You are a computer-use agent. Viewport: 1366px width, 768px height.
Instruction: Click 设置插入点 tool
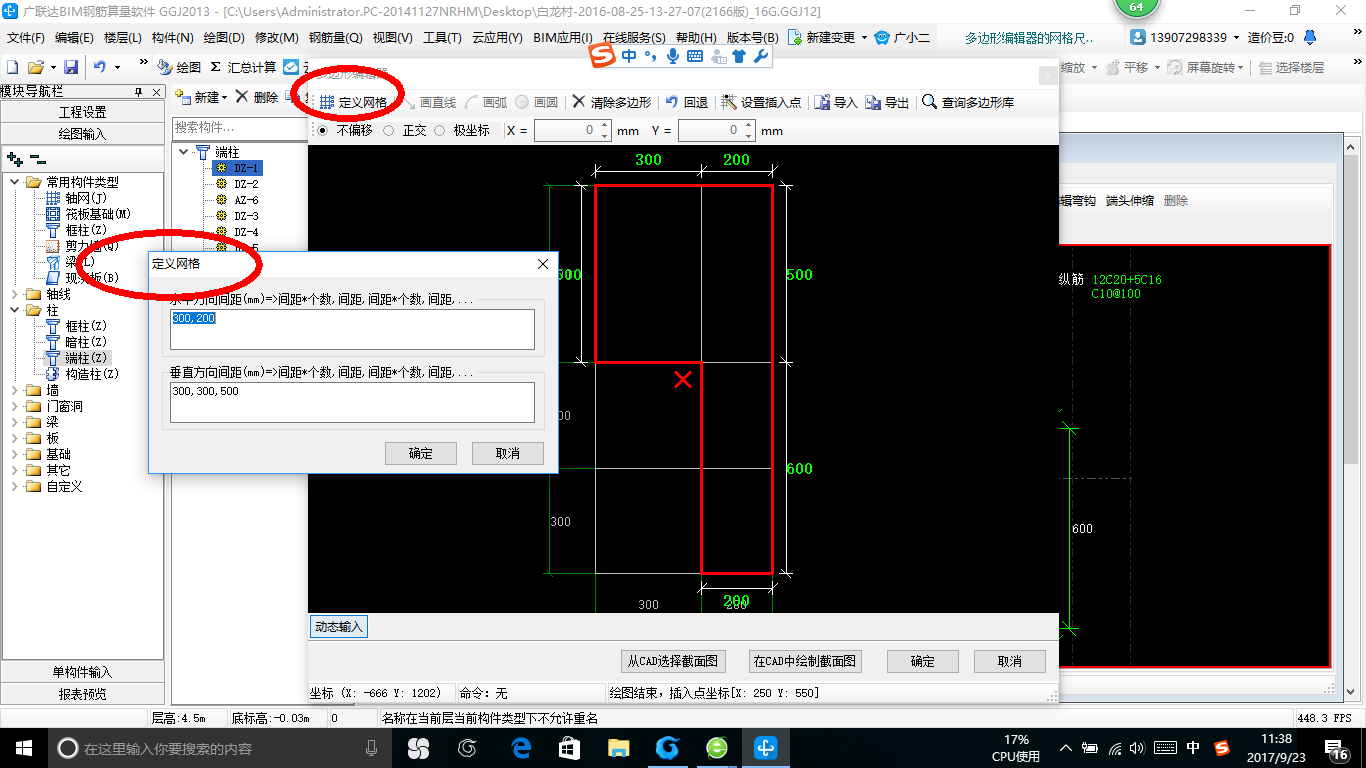click(762, 102)
